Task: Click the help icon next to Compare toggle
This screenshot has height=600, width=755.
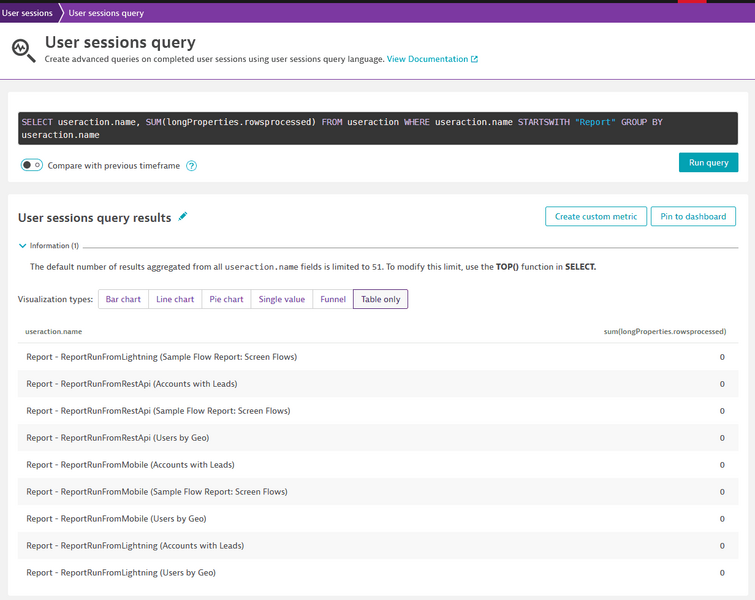Action: click(x=192, y=166)
